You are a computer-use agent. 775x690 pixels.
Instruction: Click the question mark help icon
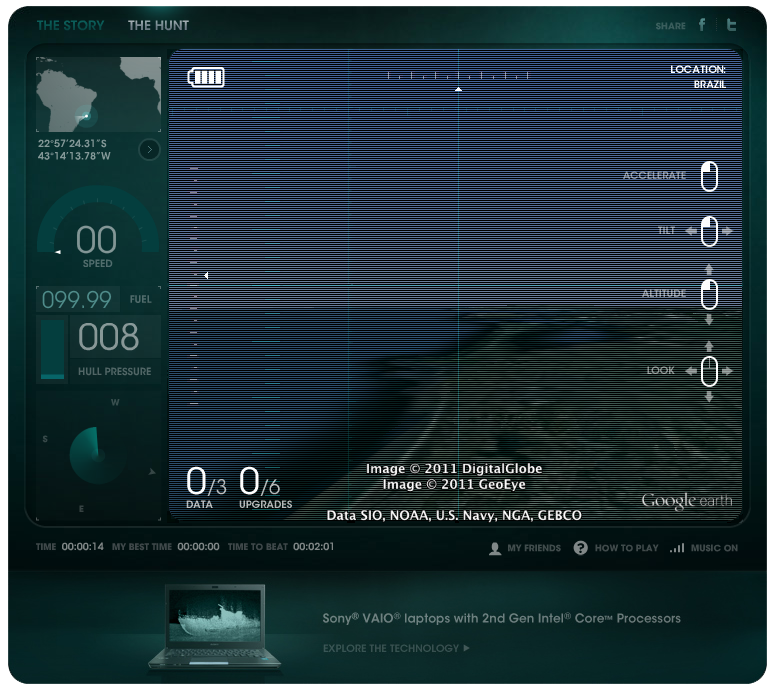point(581,548)
